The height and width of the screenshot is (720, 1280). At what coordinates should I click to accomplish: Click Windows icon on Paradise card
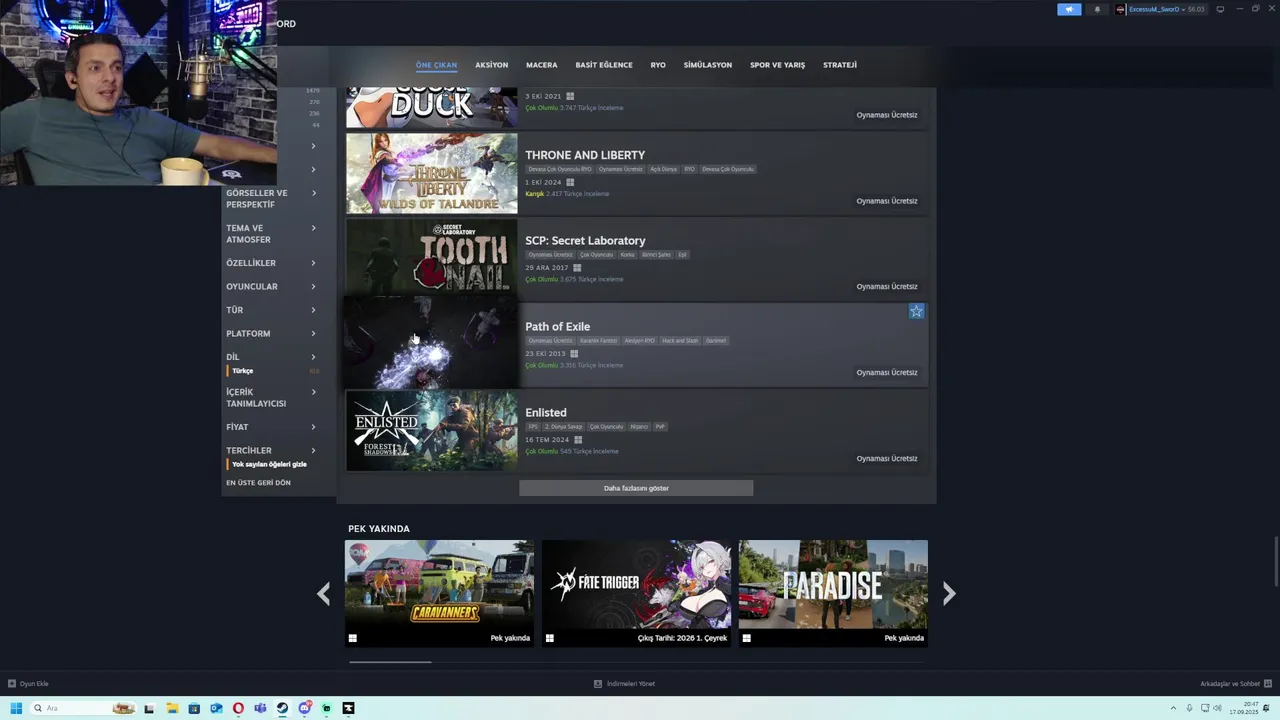point(746,638)
